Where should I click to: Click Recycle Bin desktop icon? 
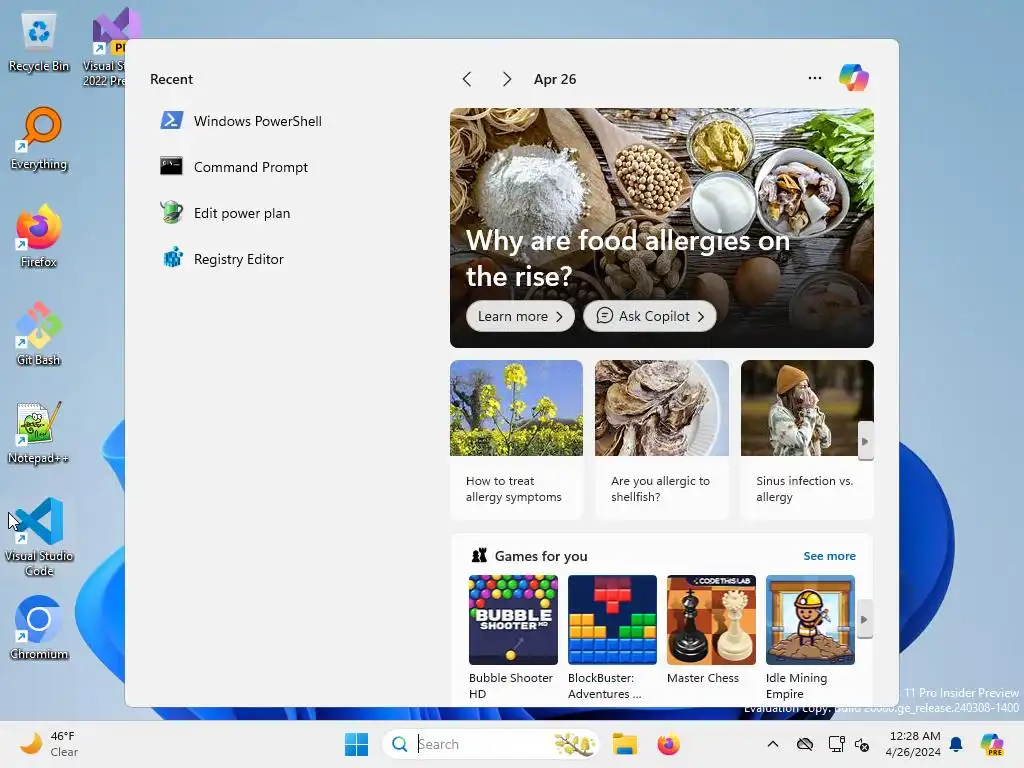pyautogui.click(x=39, y=42)
